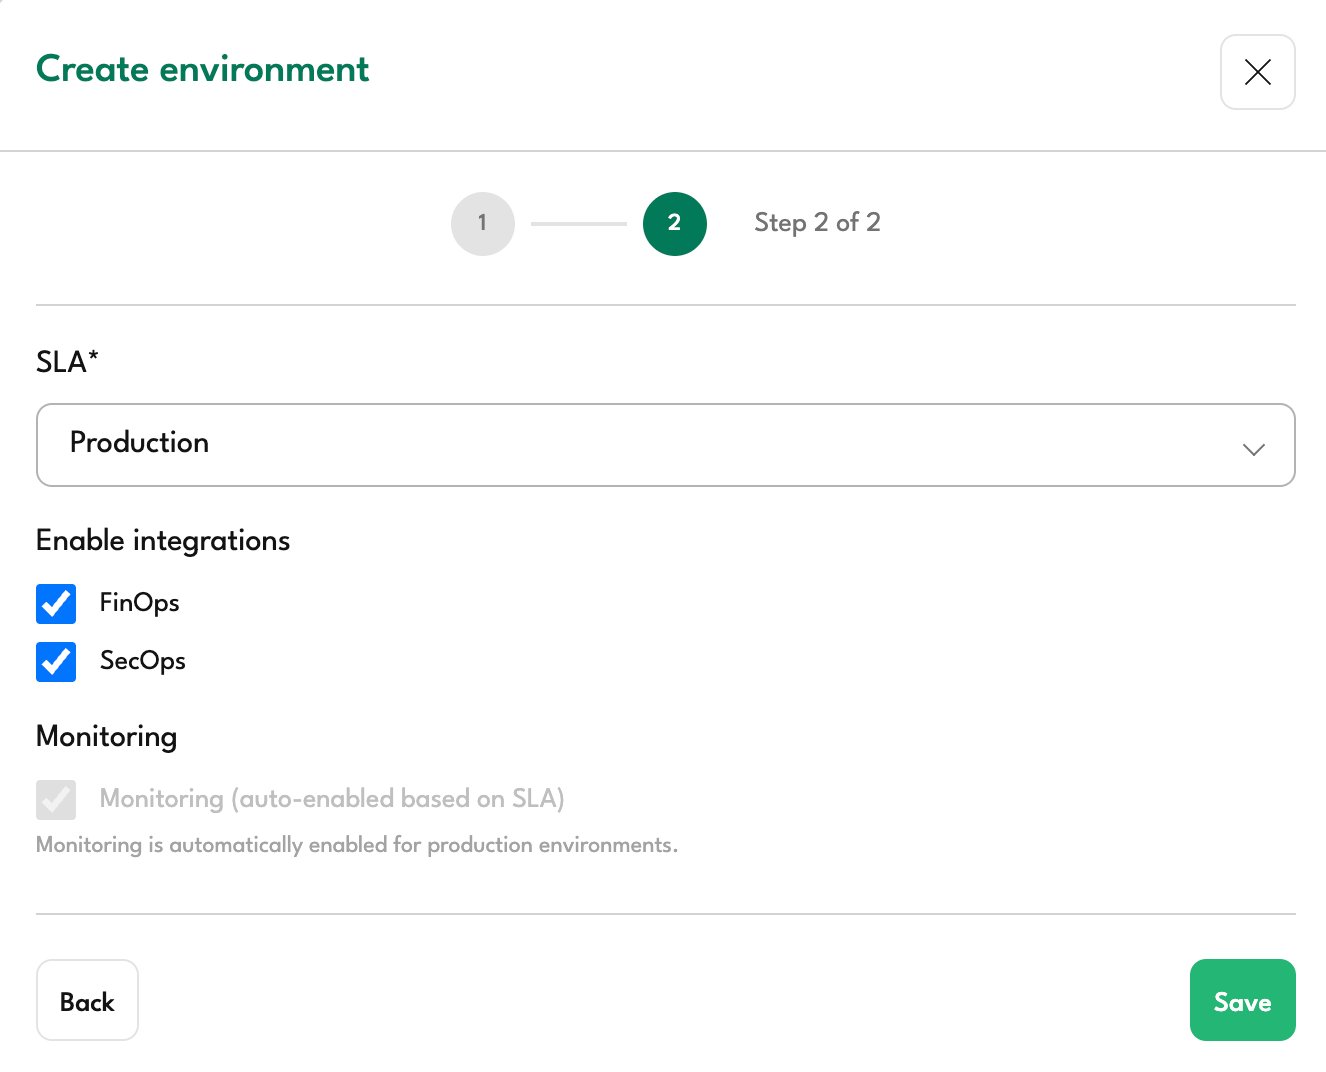Click the checkmark icon inside the FinOps checkbox
The width and height of the screenshot is (1326, 1072).
point(56,604)
